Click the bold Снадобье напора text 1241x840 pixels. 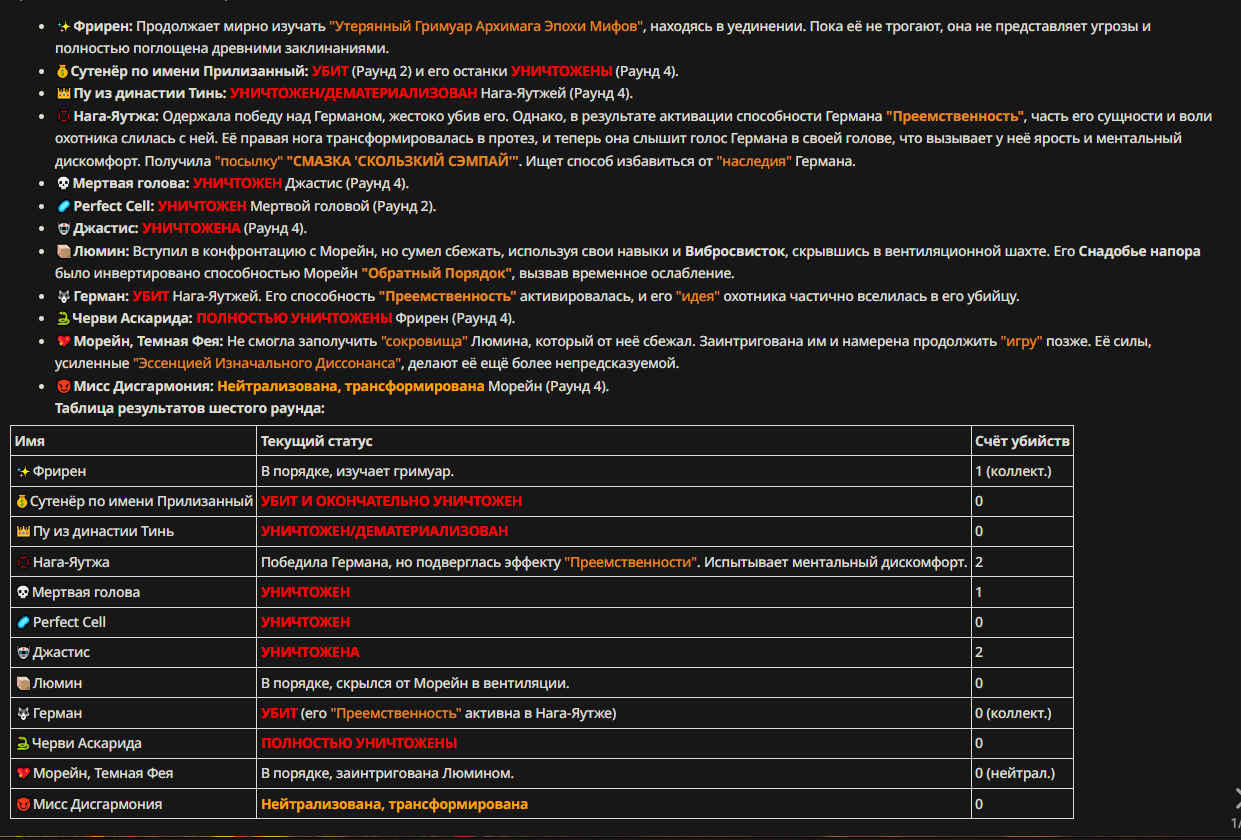[x=1139, y=251]
